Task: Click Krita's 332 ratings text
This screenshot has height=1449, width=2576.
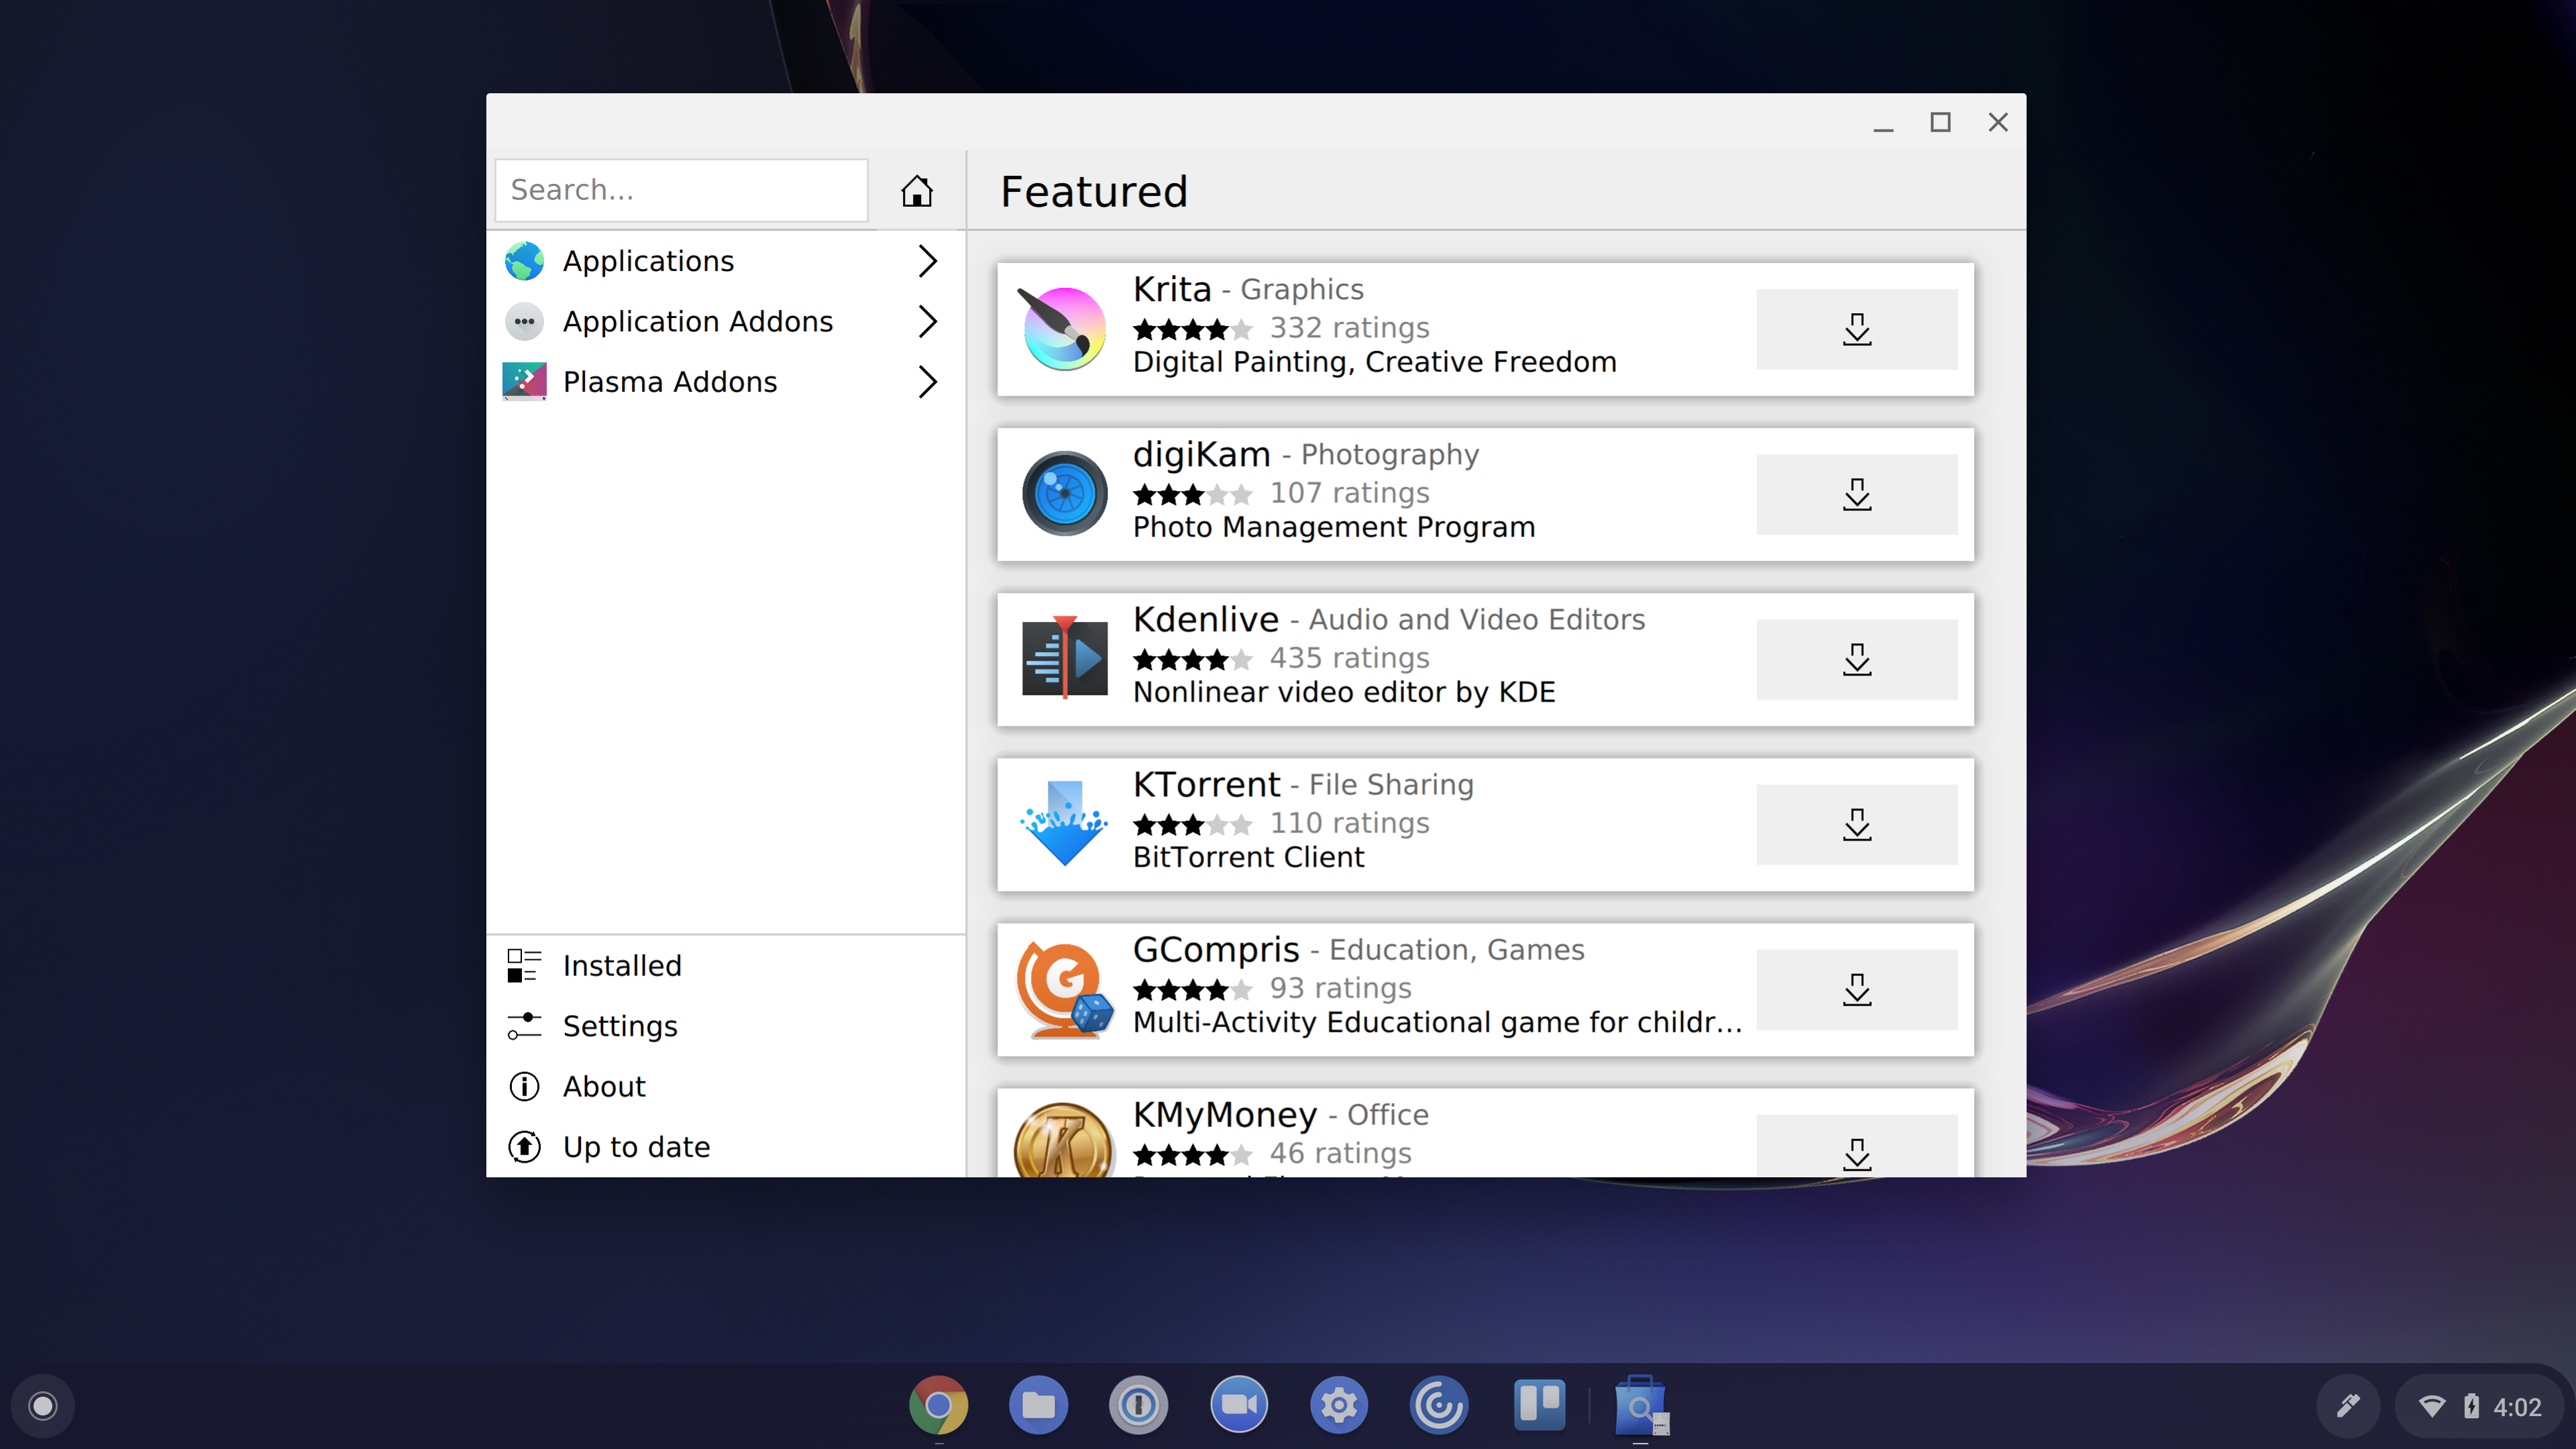Action: 1350,328
